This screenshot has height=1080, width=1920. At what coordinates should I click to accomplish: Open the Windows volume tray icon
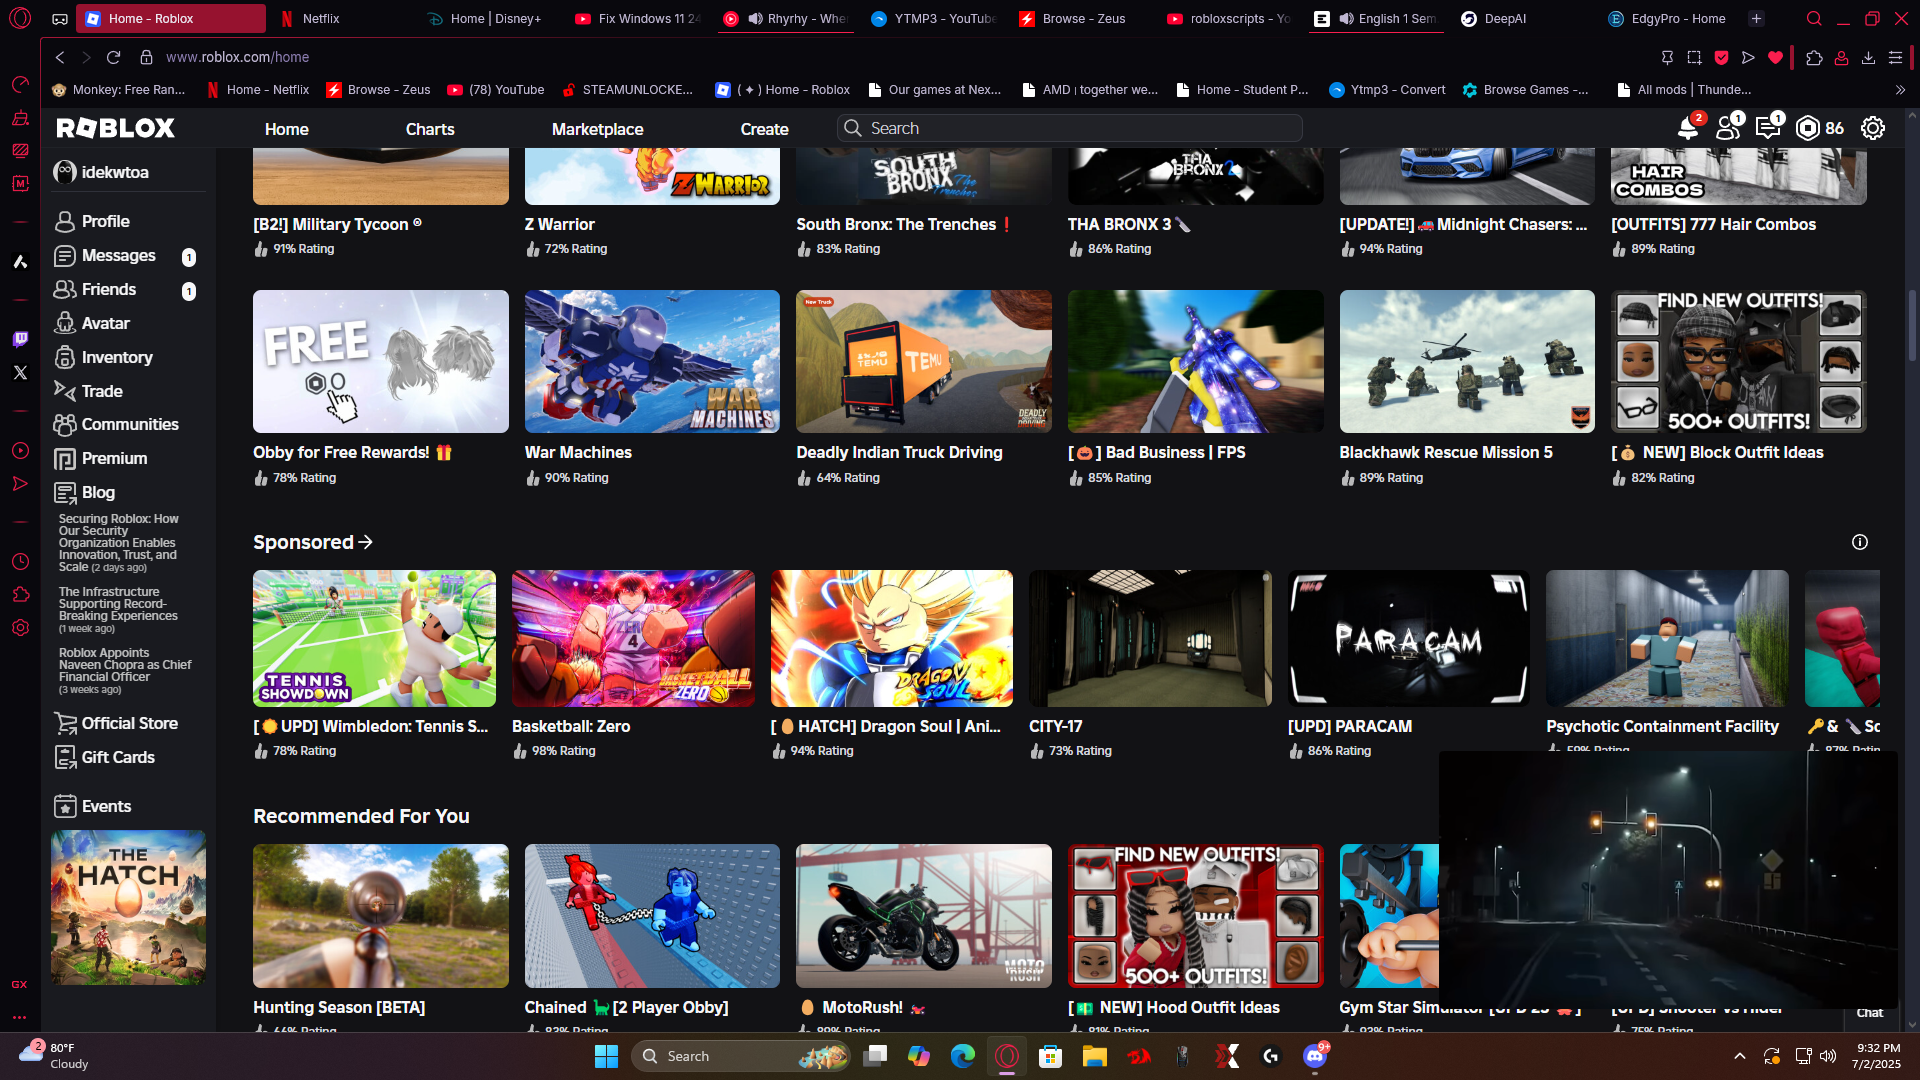1828,1056
